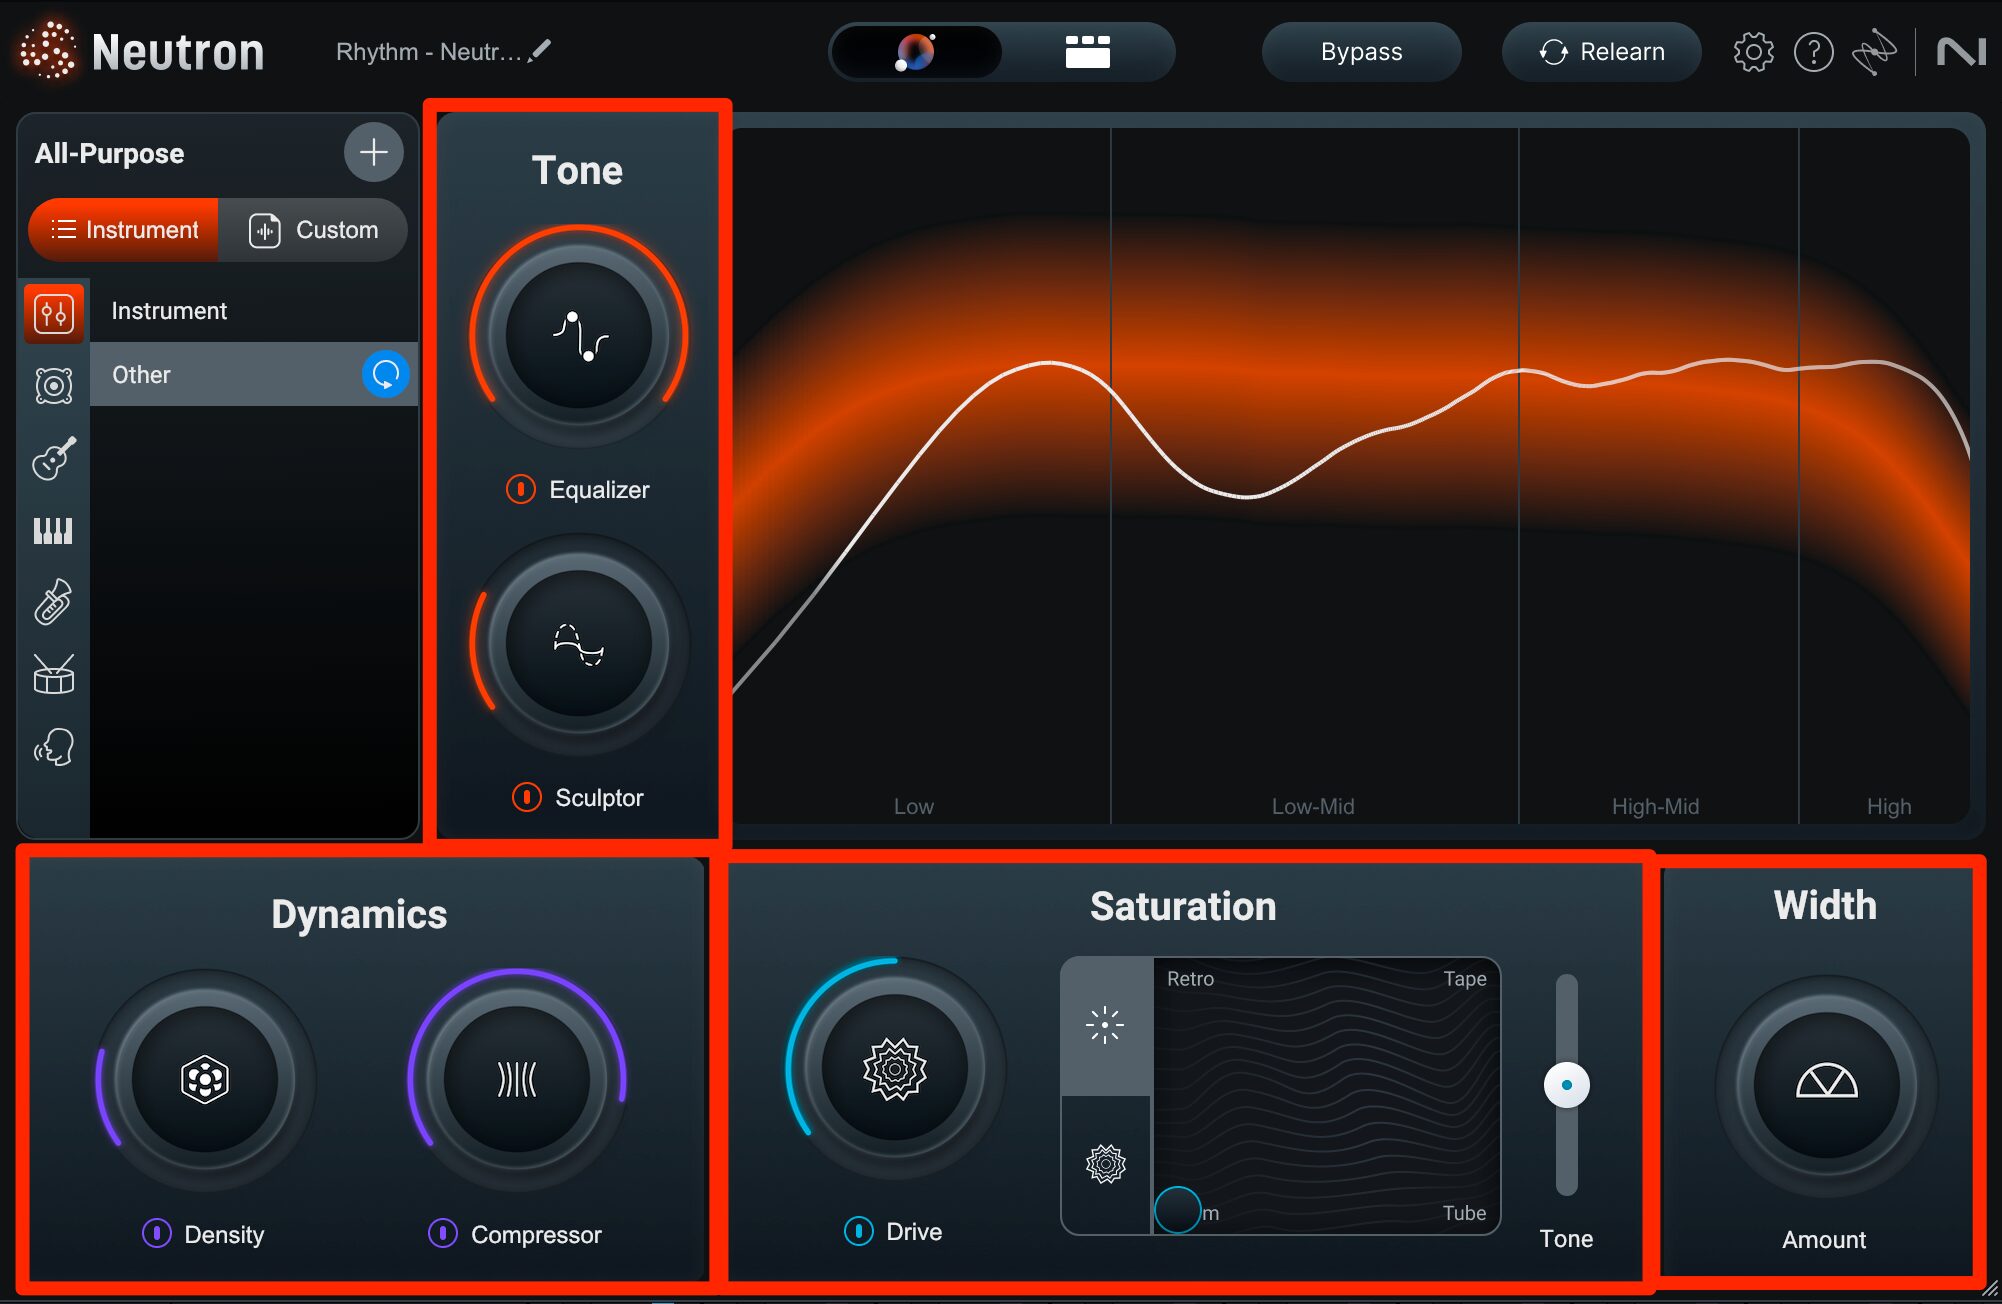Click the Native Instruments logo
Viewport: 2002px width, 1304px height.
[1960, 52]
